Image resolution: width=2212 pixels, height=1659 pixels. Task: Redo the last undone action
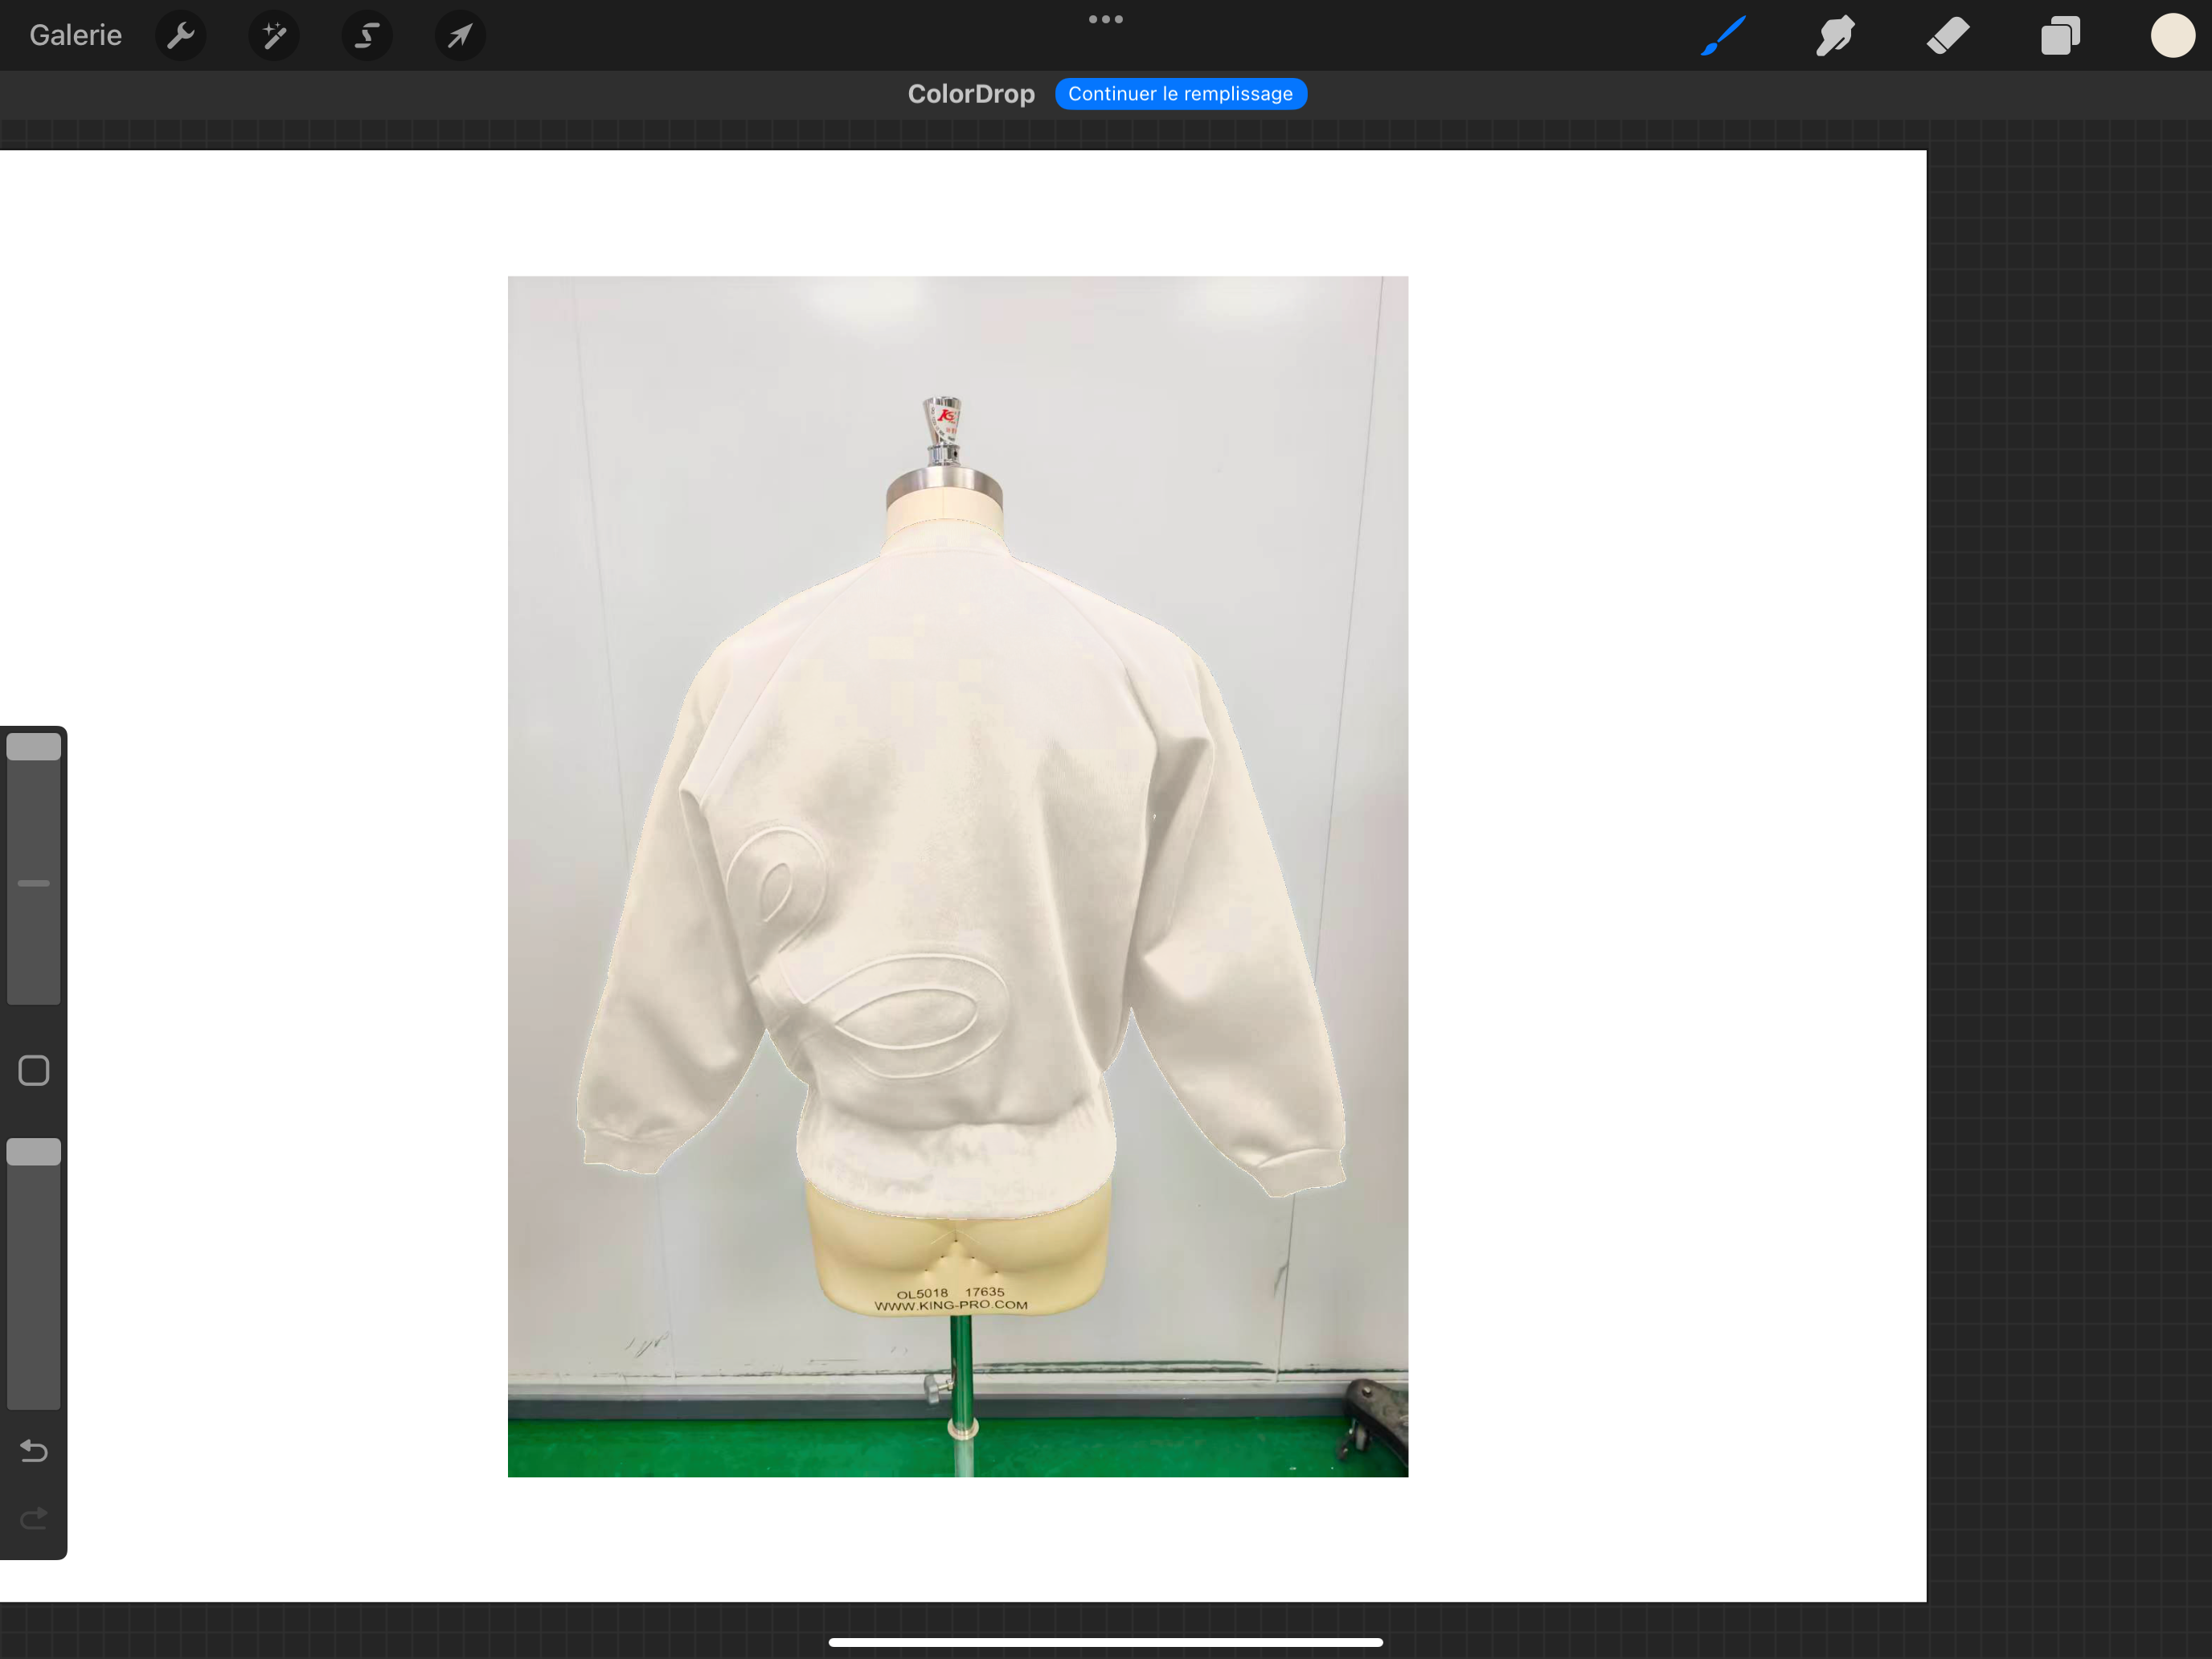(x=34, y=1518)
